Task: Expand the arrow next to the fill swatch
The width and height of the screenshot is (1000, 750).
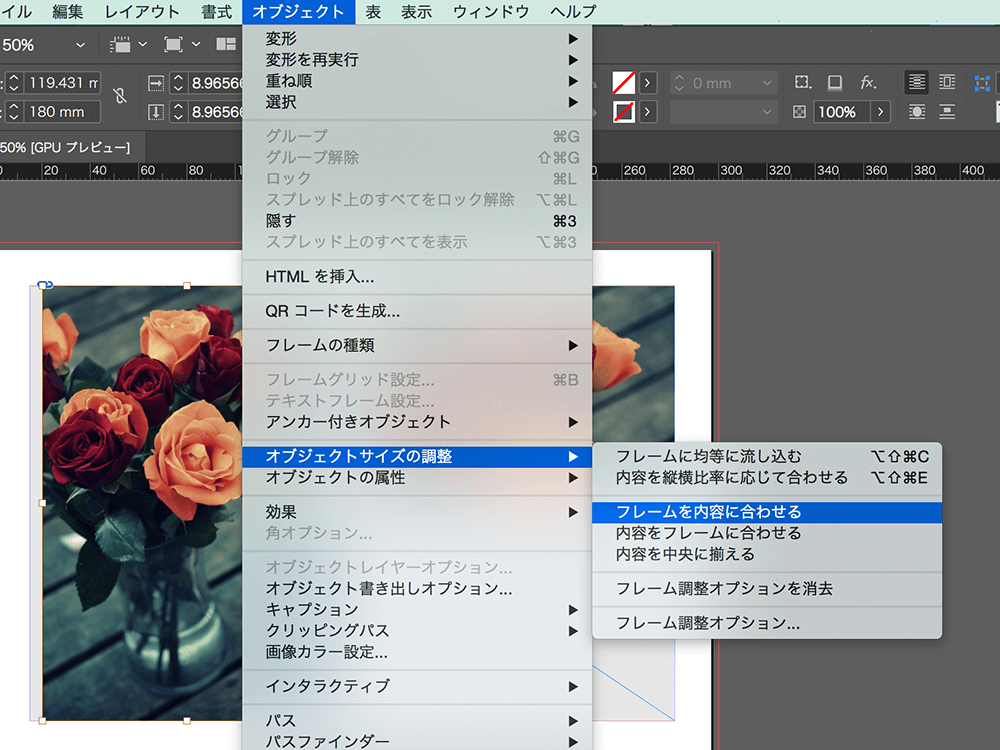Action: click(647, 82)
